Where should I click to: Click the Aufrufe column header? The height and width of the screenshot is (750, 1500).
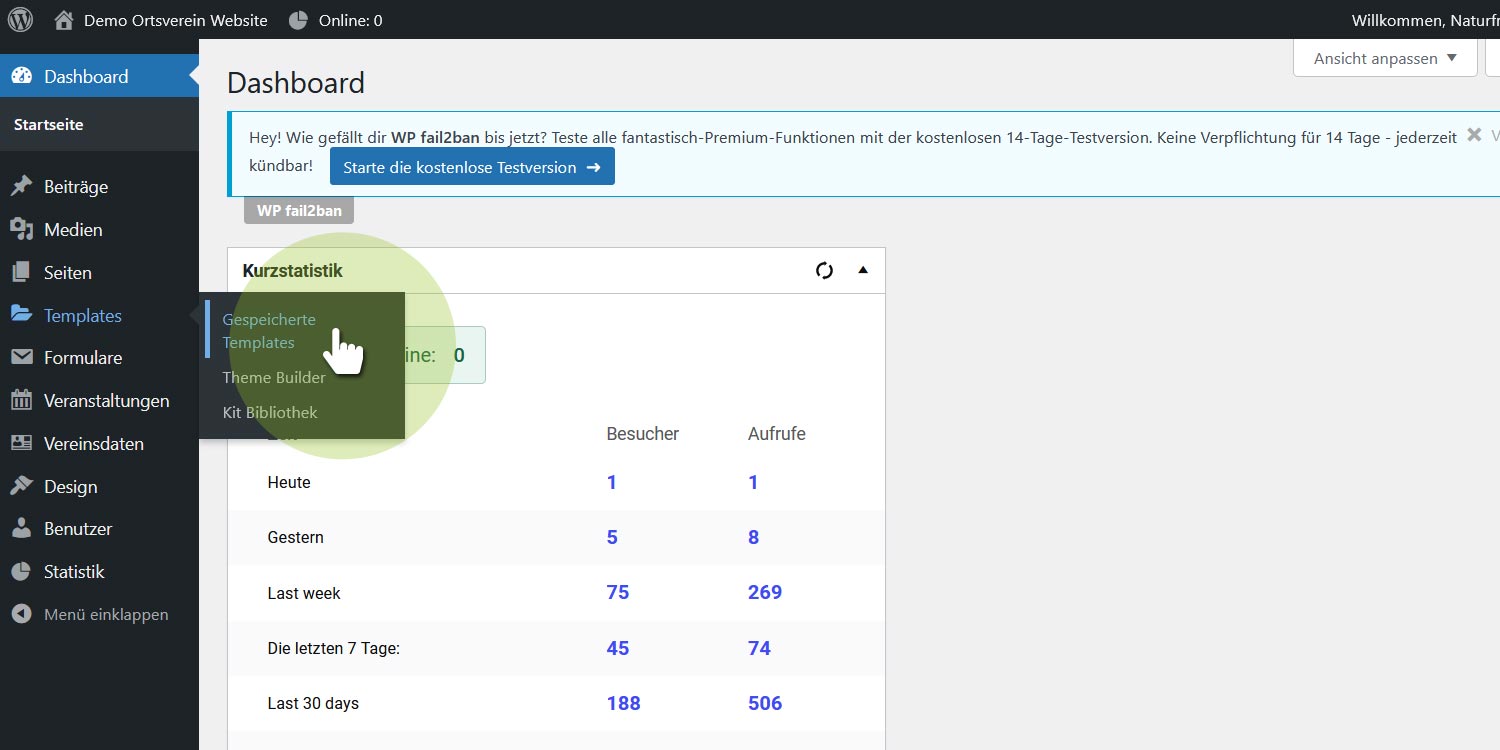tap(777, 433)
